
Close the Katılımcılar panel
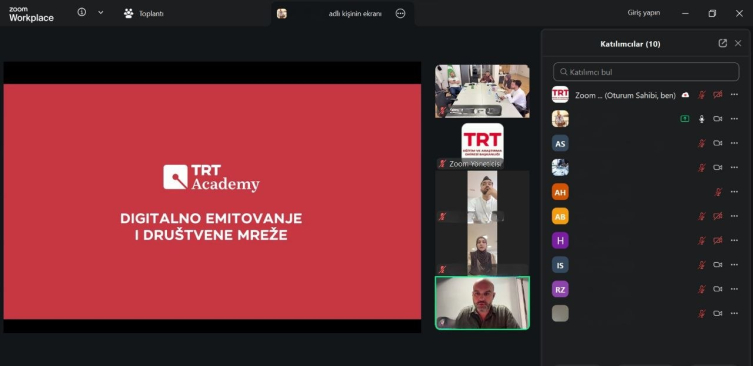[x=738, y=43]
